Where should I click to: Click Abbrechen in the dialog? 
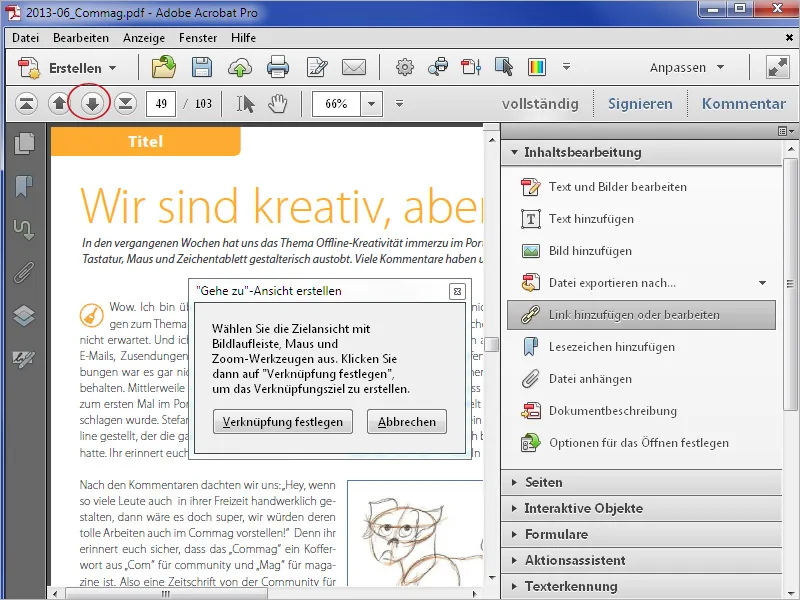click(407, 422)
